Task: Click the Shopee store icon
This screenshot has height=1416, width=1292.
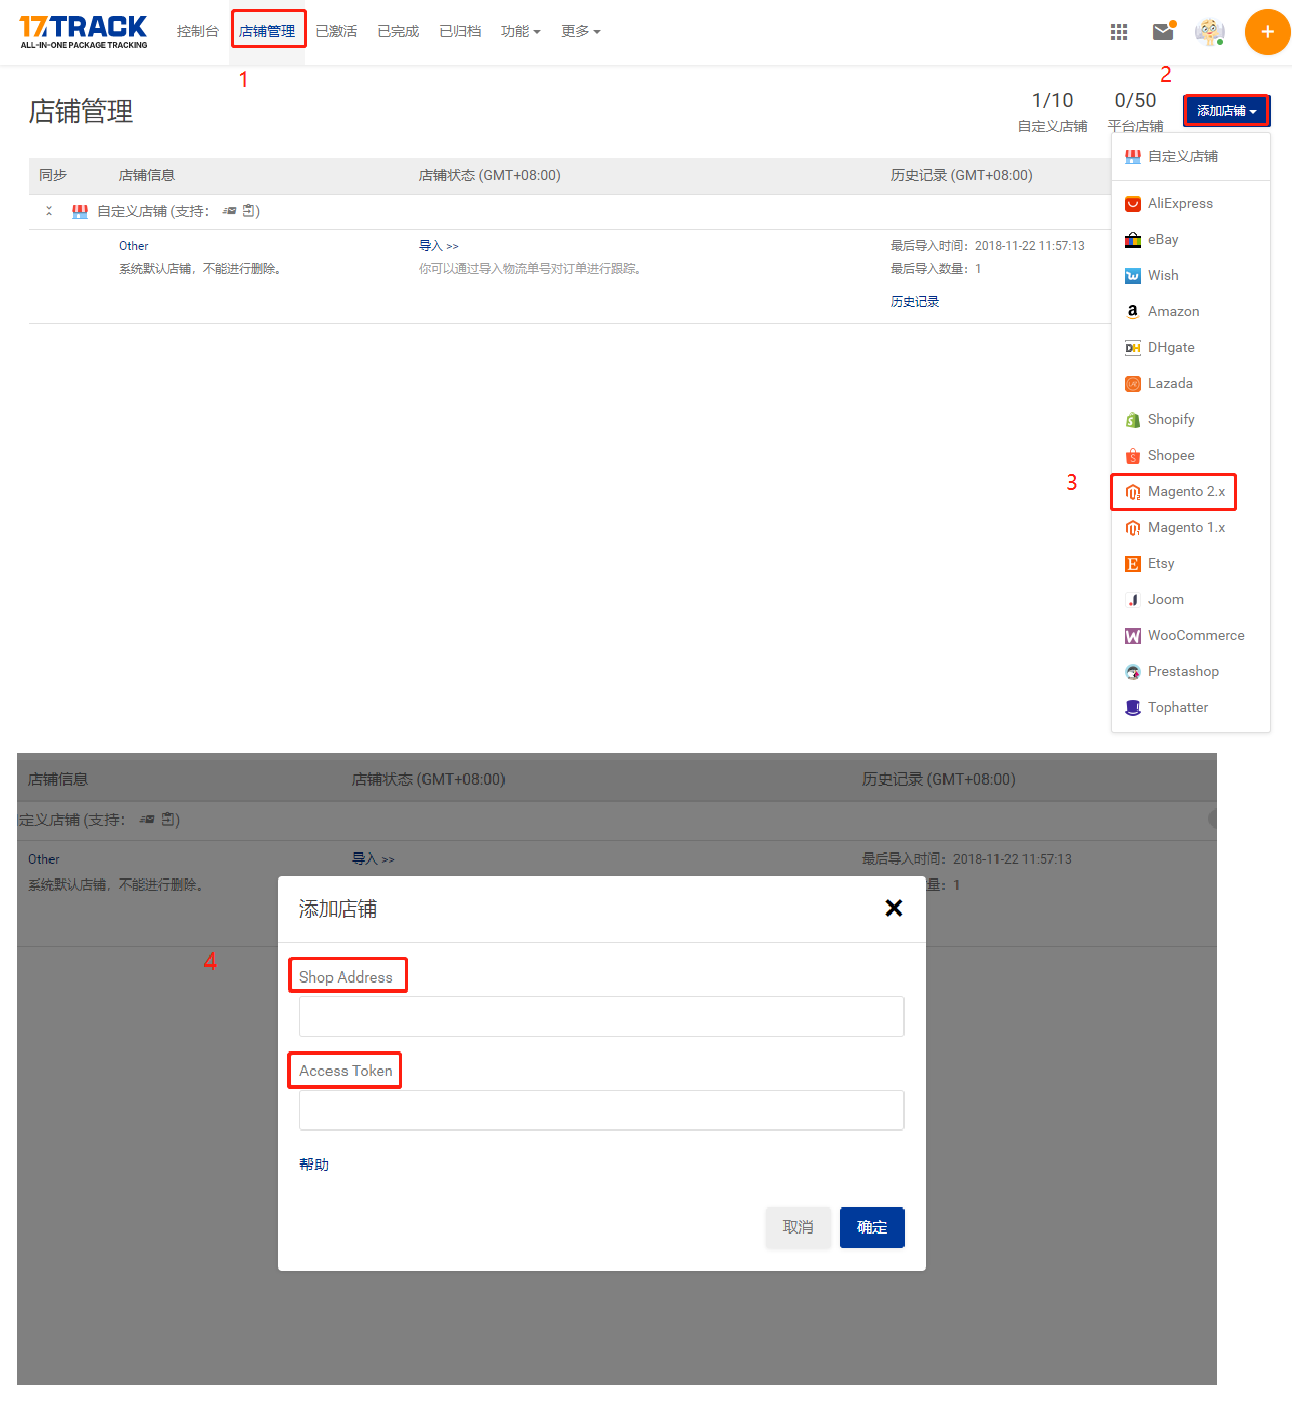Action: click(1133, 456)
